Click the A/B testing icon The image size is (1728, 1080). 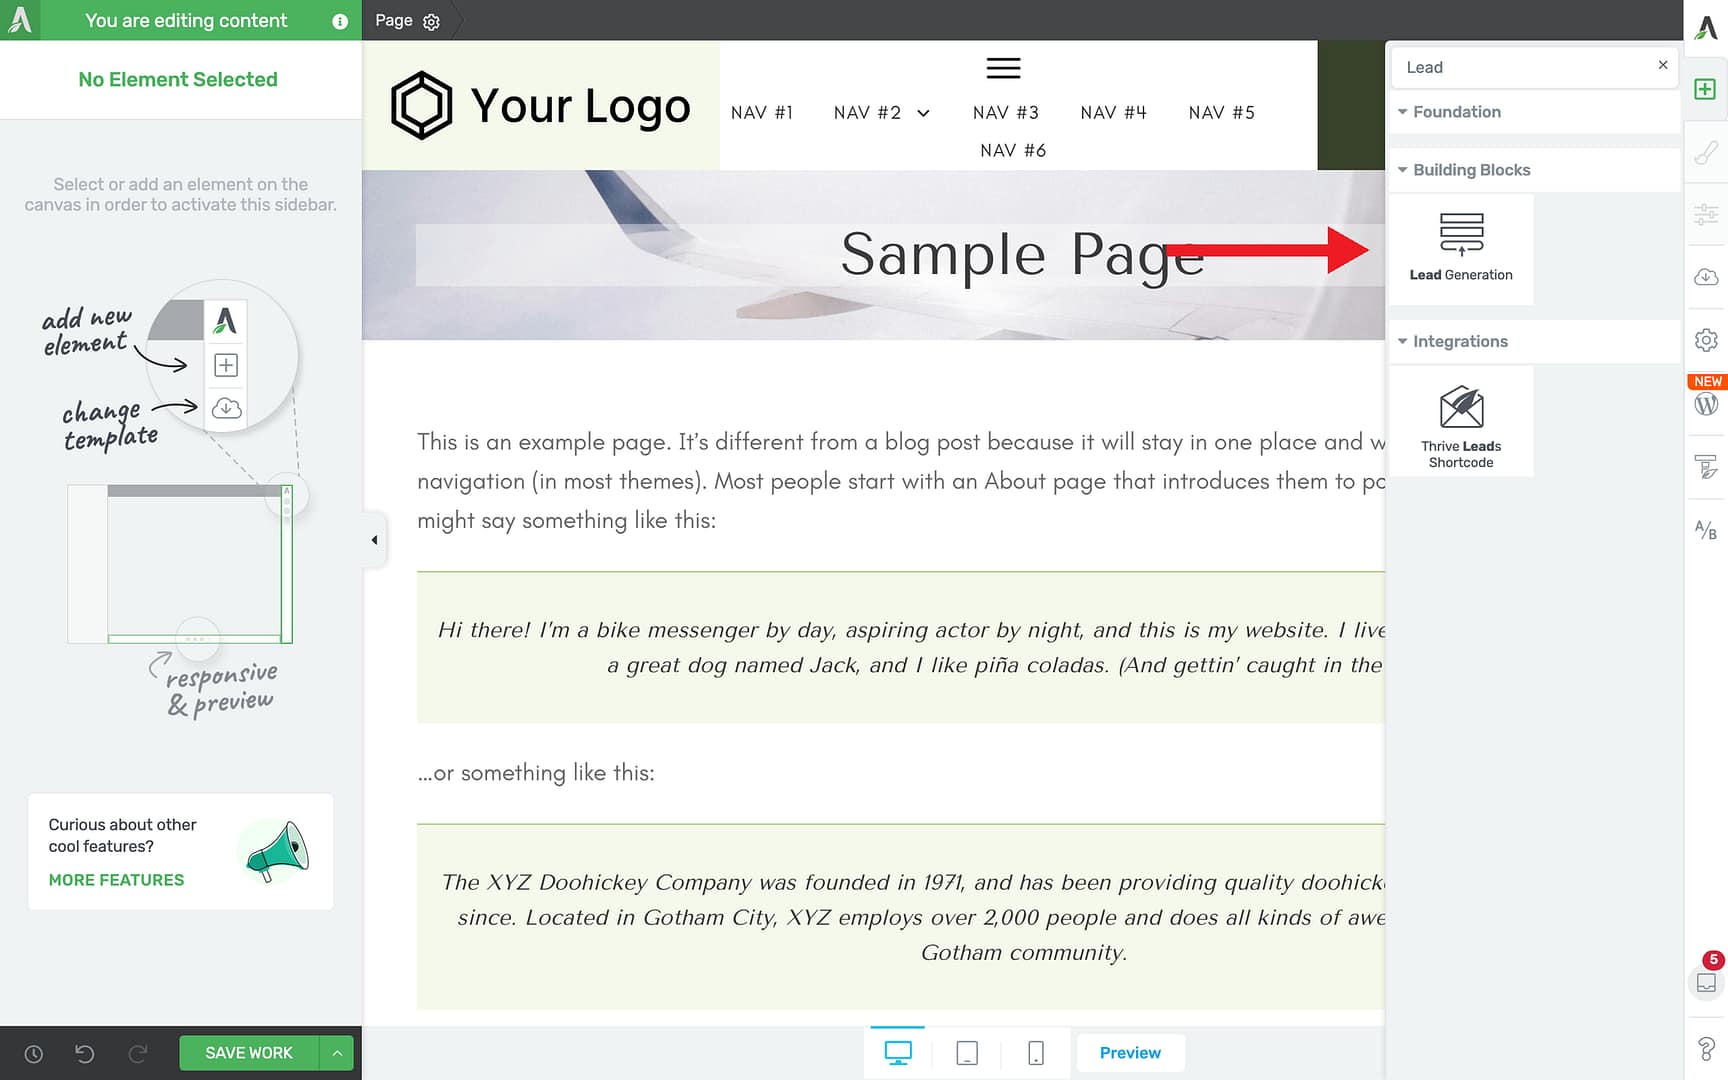point(1706,529)
